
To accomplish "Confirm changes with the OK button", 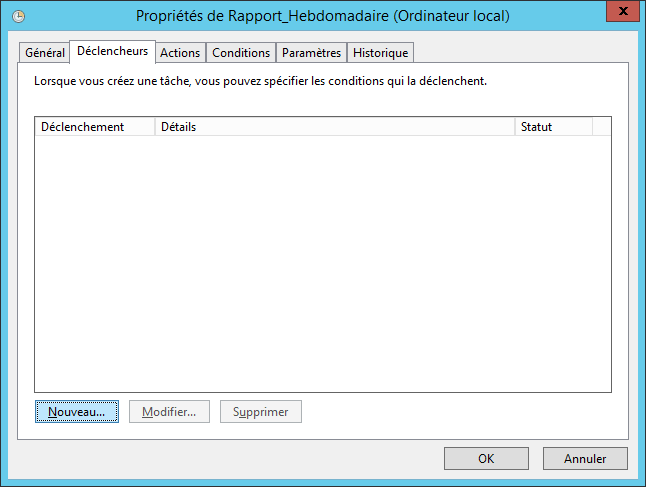I will 486,459.
